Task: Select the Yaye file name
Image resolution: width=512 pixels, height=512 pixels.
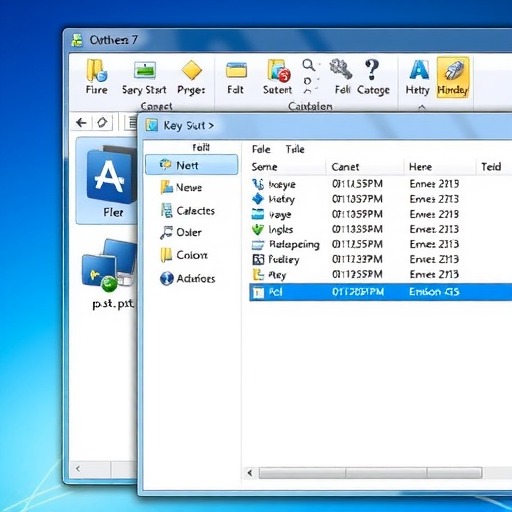Action: point(280,214)
